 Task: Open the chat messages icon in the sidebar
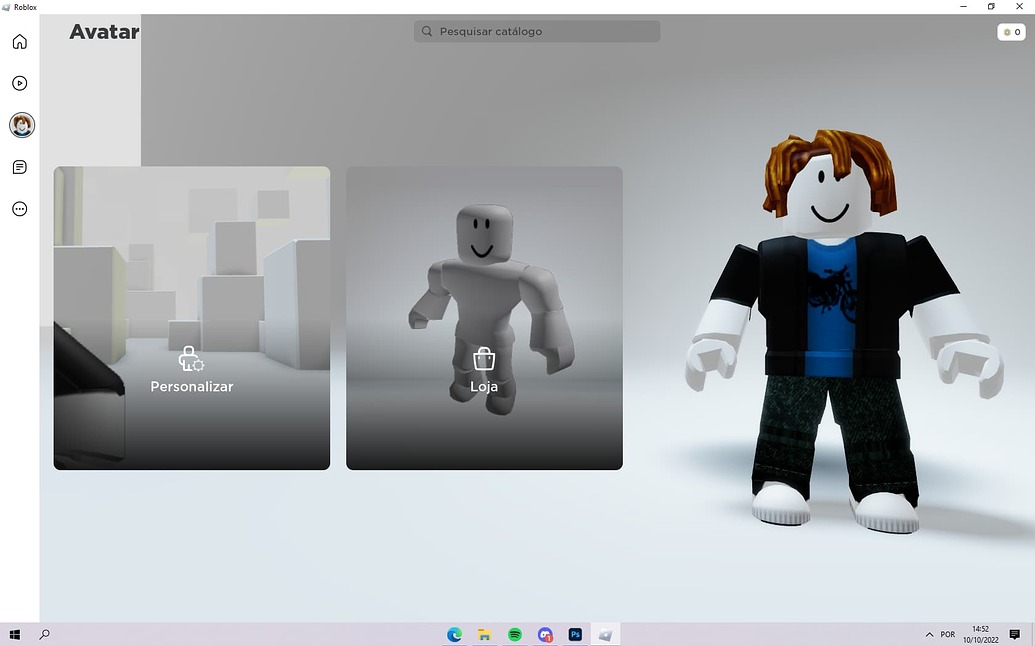19,166
